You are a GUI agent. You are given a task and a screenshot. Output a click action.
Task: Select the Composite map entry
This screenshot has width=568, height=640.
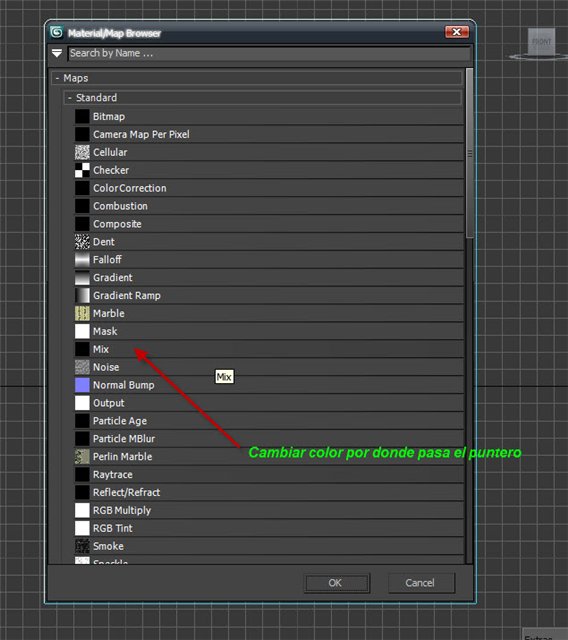pyautogui.click(x=269, y=224)
